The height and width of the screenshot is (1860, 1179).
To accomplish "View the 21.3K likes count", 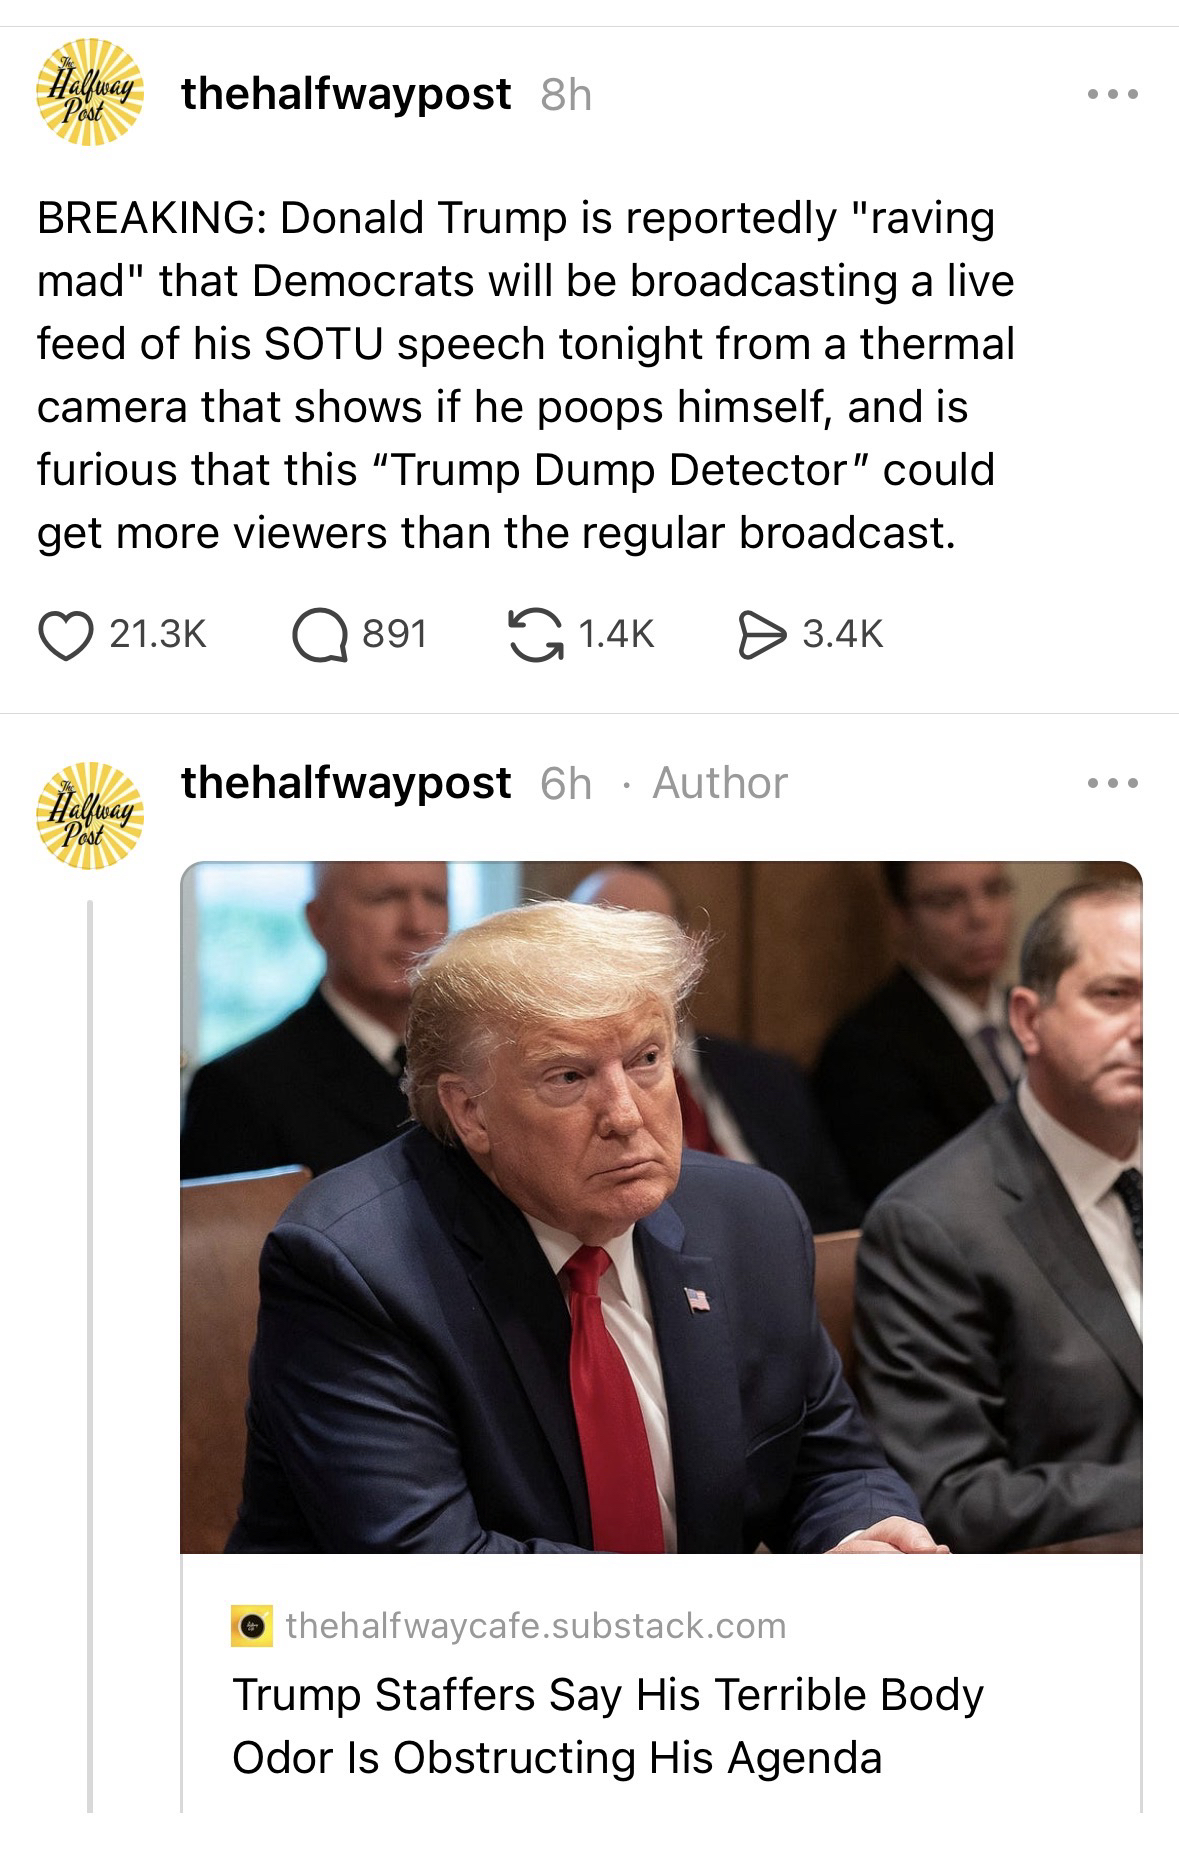I will pyautogui.click(x=157, y=634).
